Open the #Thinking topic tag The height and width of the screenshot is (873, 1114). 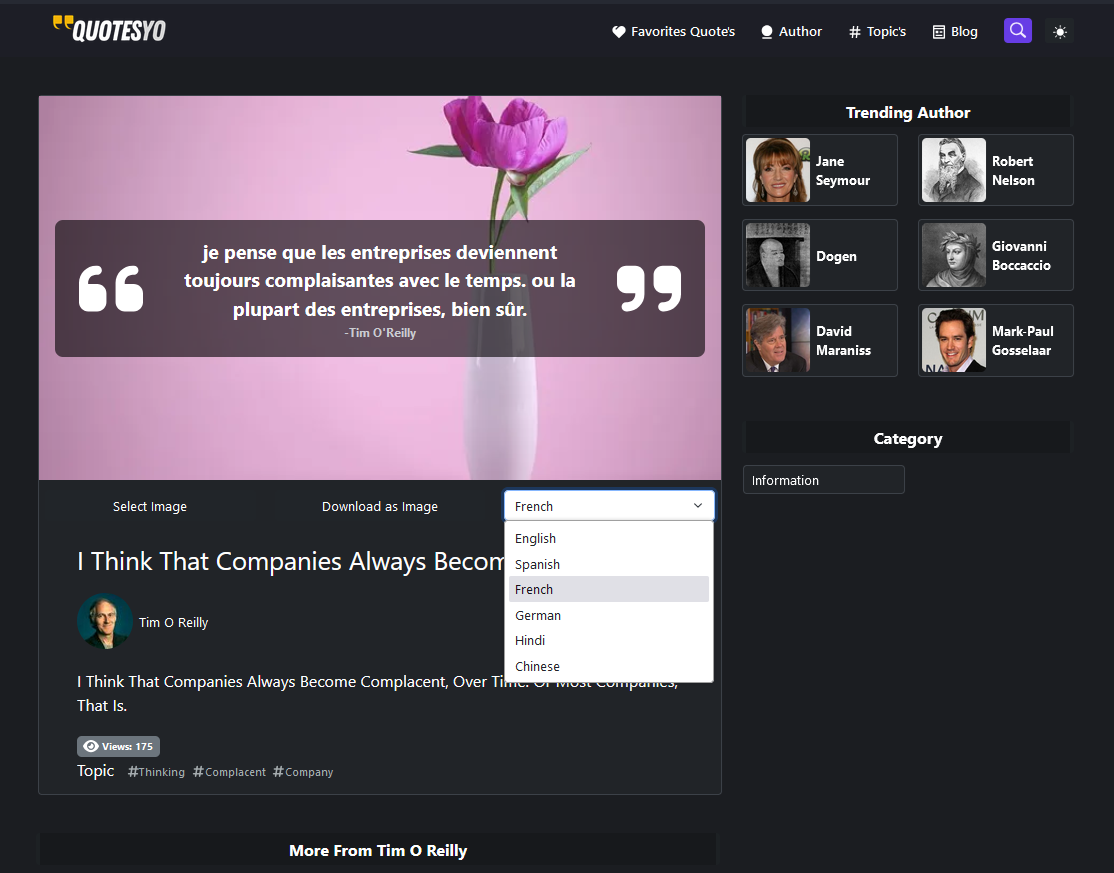tap(156, 772)
